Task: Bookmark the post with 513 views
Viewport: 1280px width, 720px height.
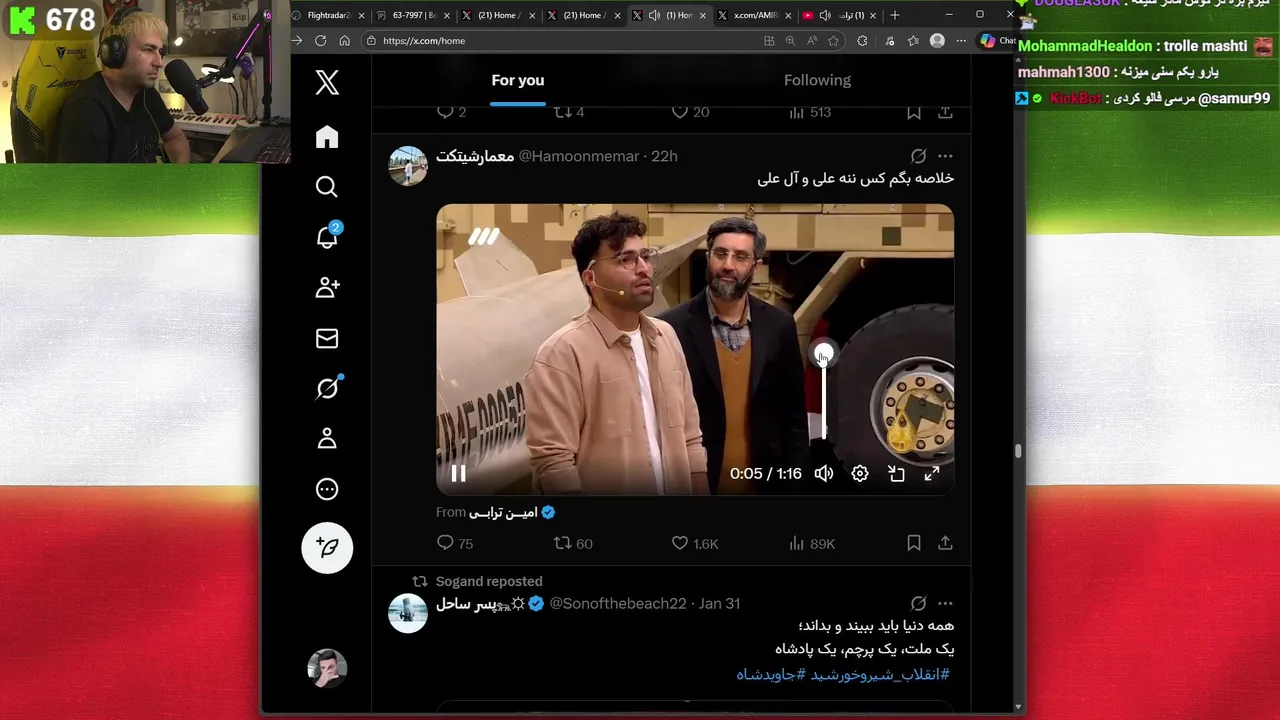Action: pyautogui.click(x=914, y=112)
